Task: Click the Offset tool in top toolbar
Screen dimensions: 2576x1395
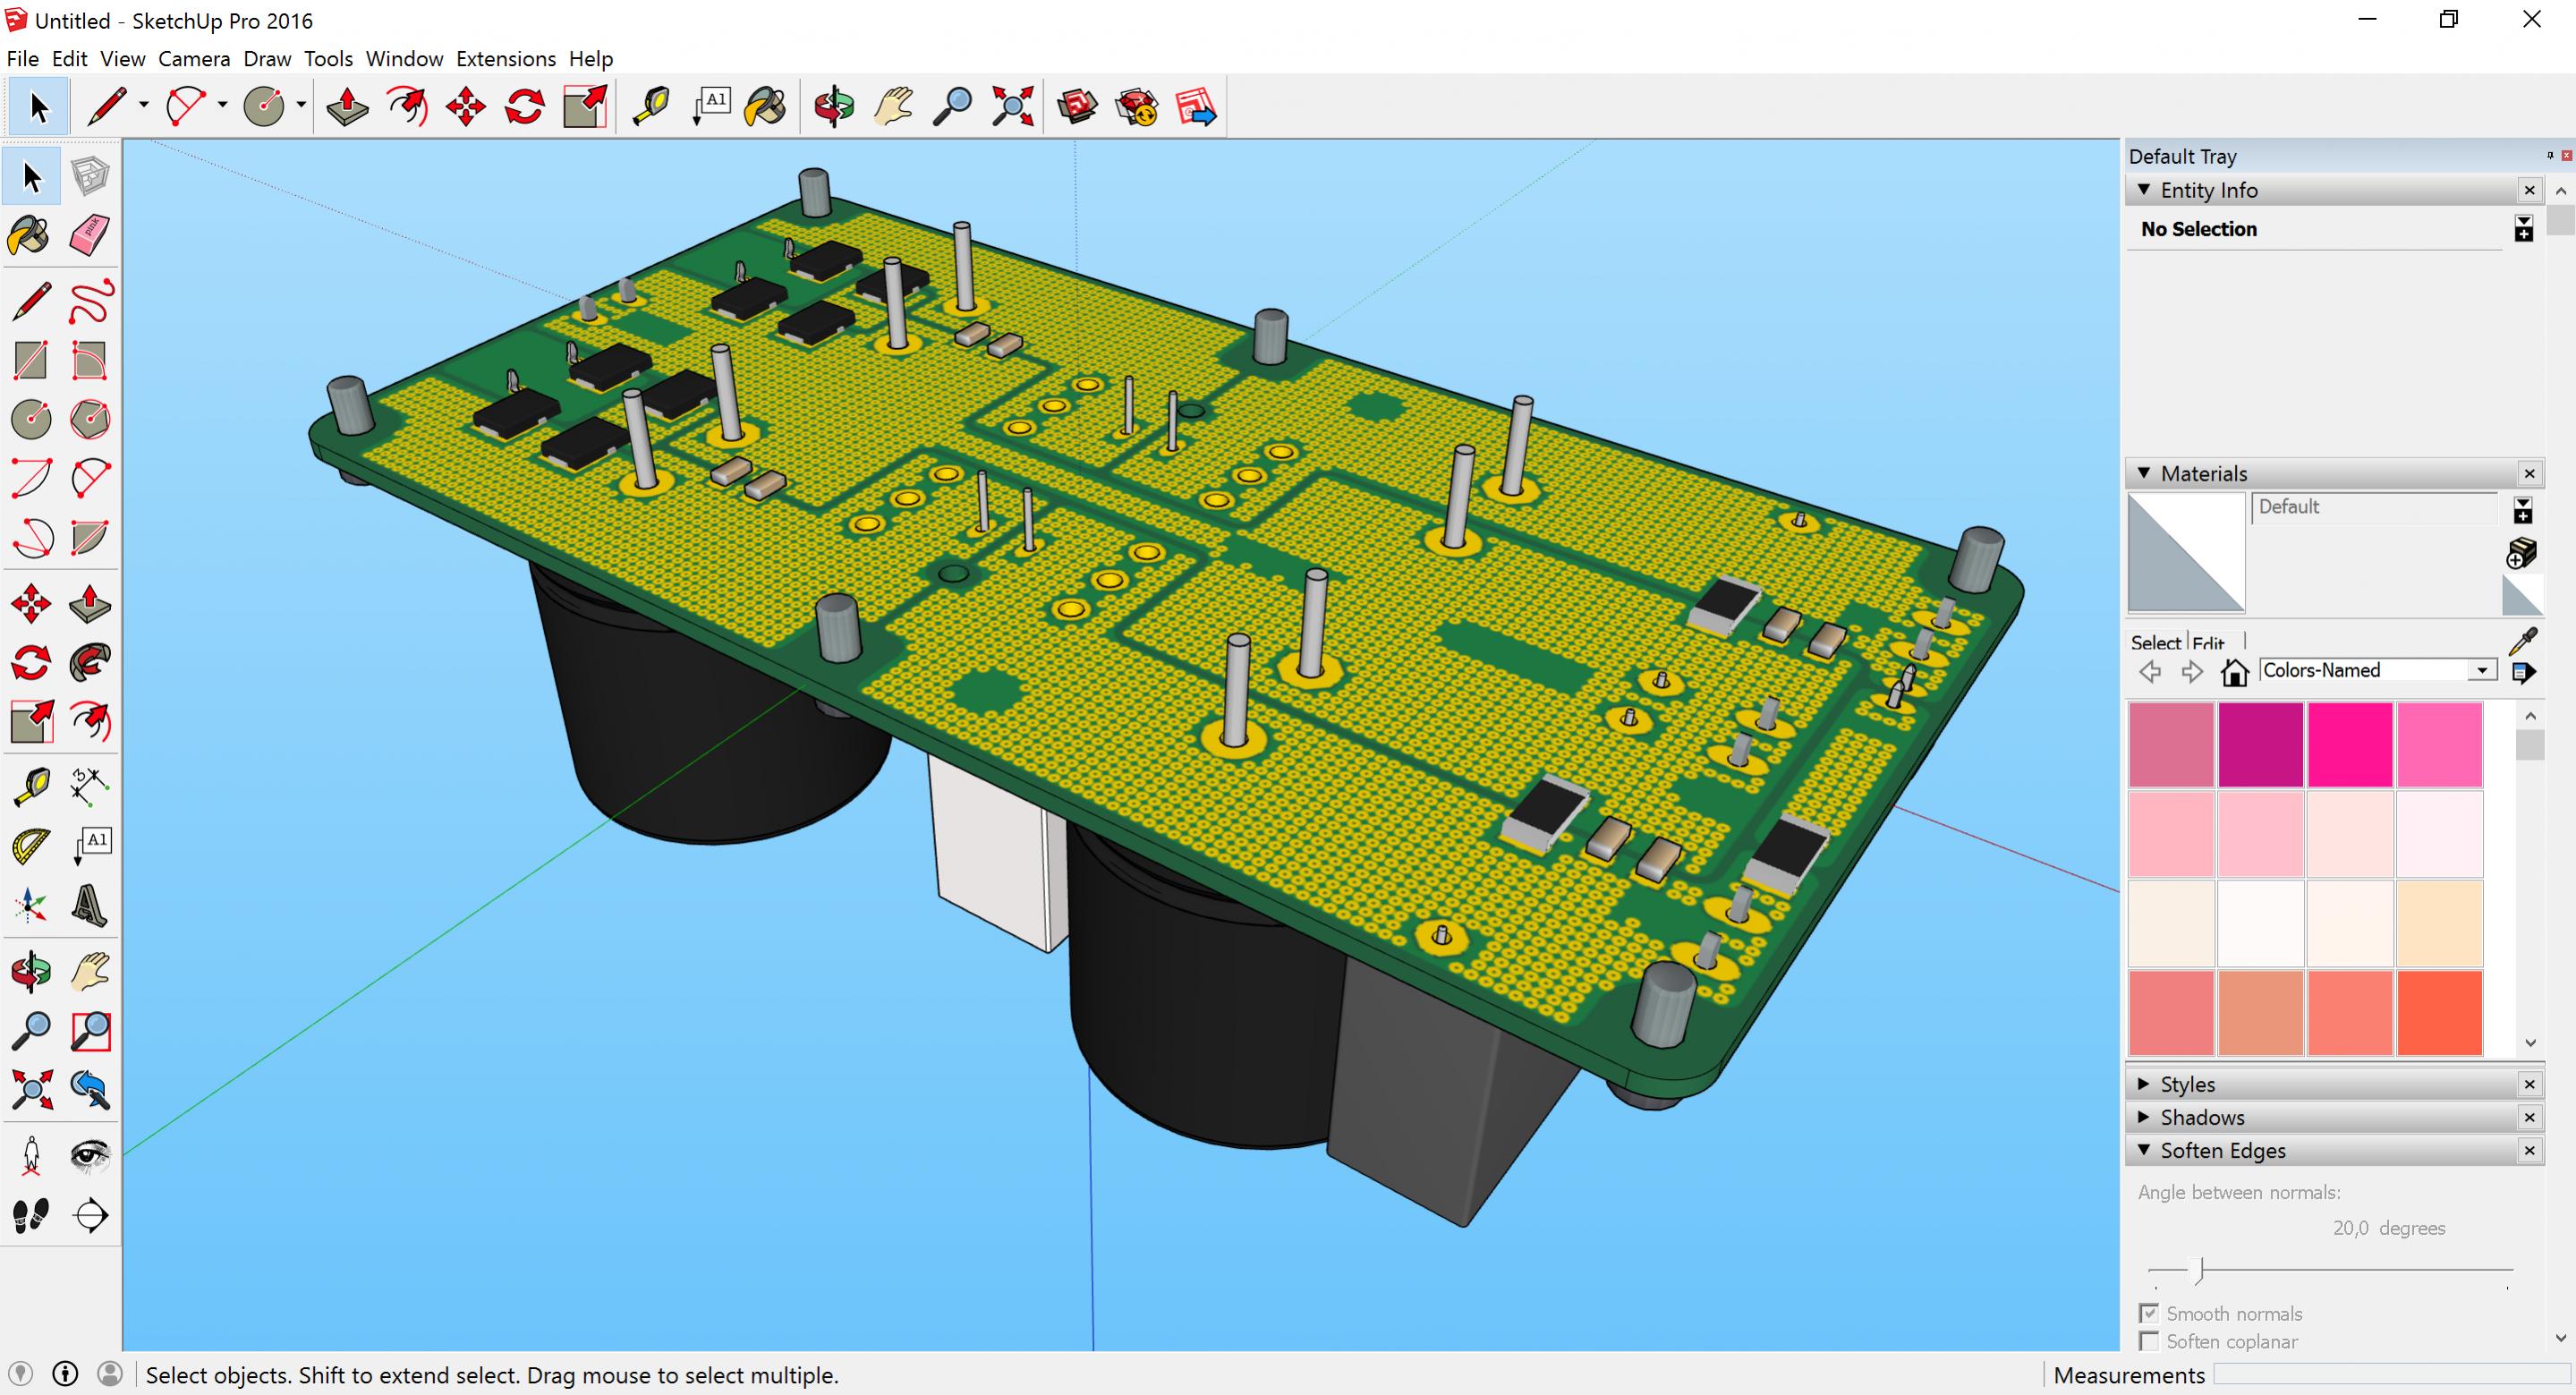Action: point(406,106)
